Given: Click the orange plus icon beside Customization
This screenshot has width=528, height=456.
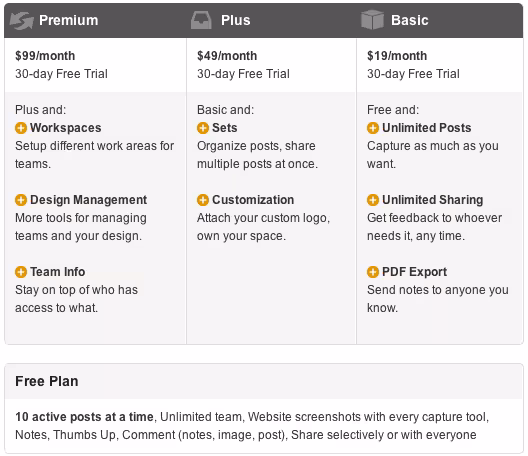Looking at the screenshot, I should point(203,200).
